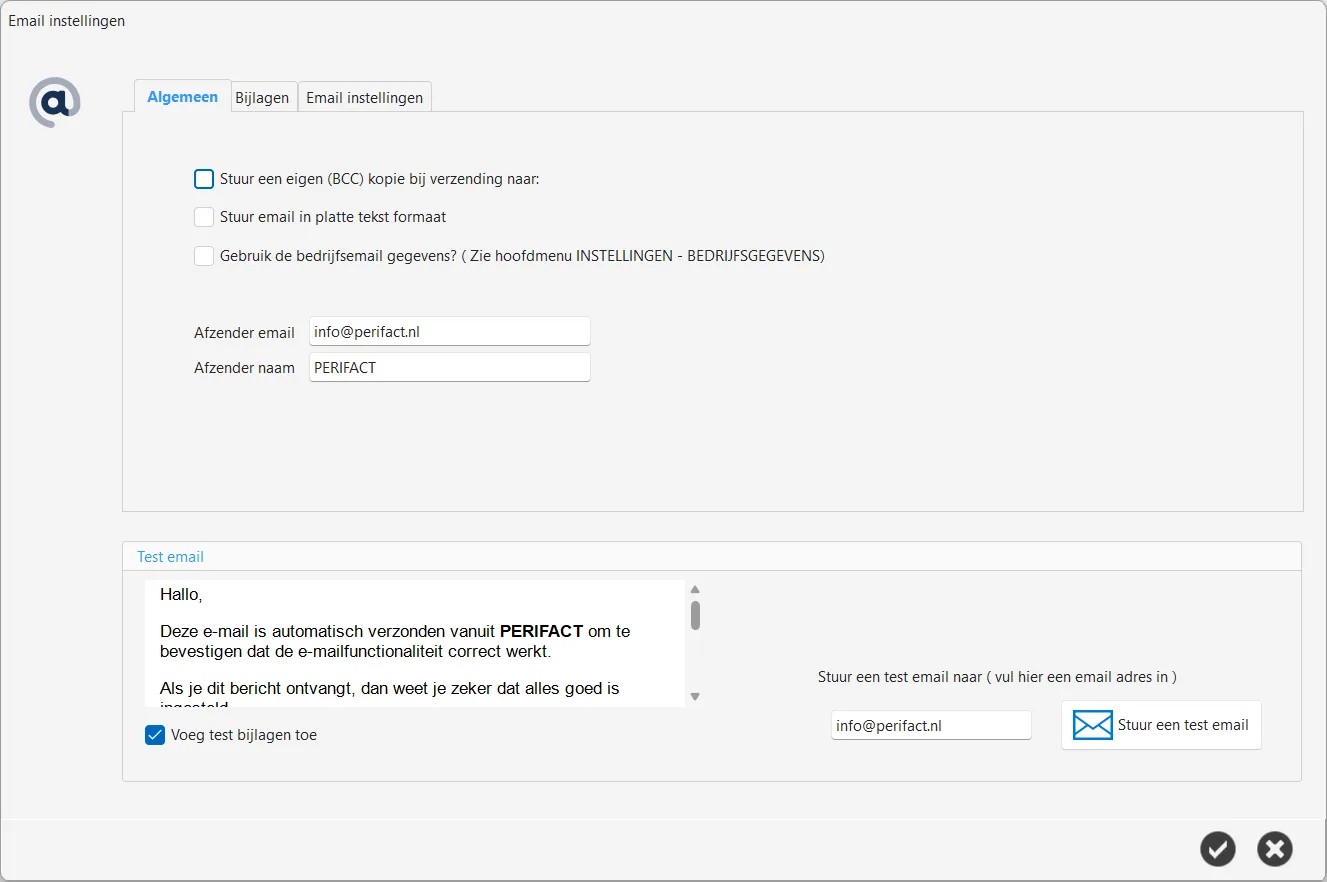
Task: Enable BCC copy on sending checkbox
Action: 204,179
